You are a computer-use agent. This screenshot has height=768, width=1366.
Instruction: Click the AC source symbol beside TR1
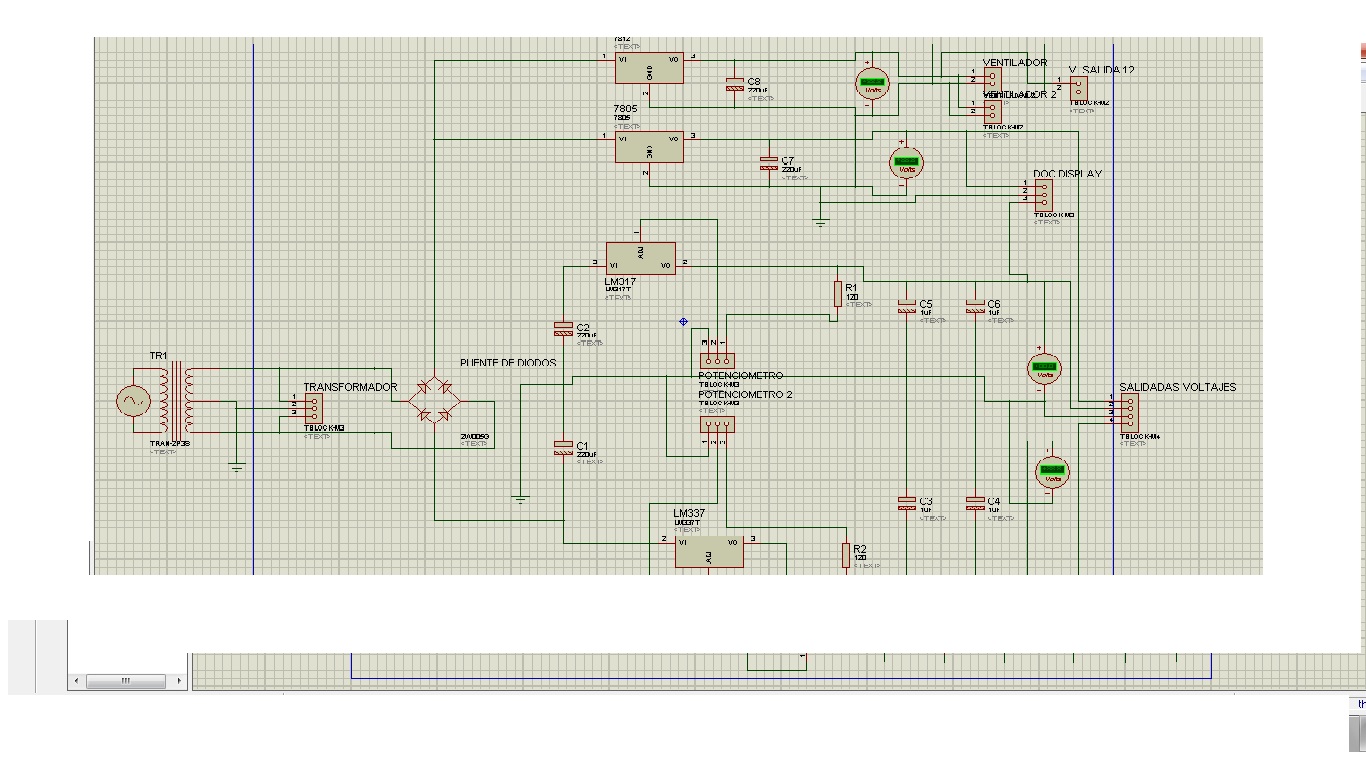(x=133, y=400)
